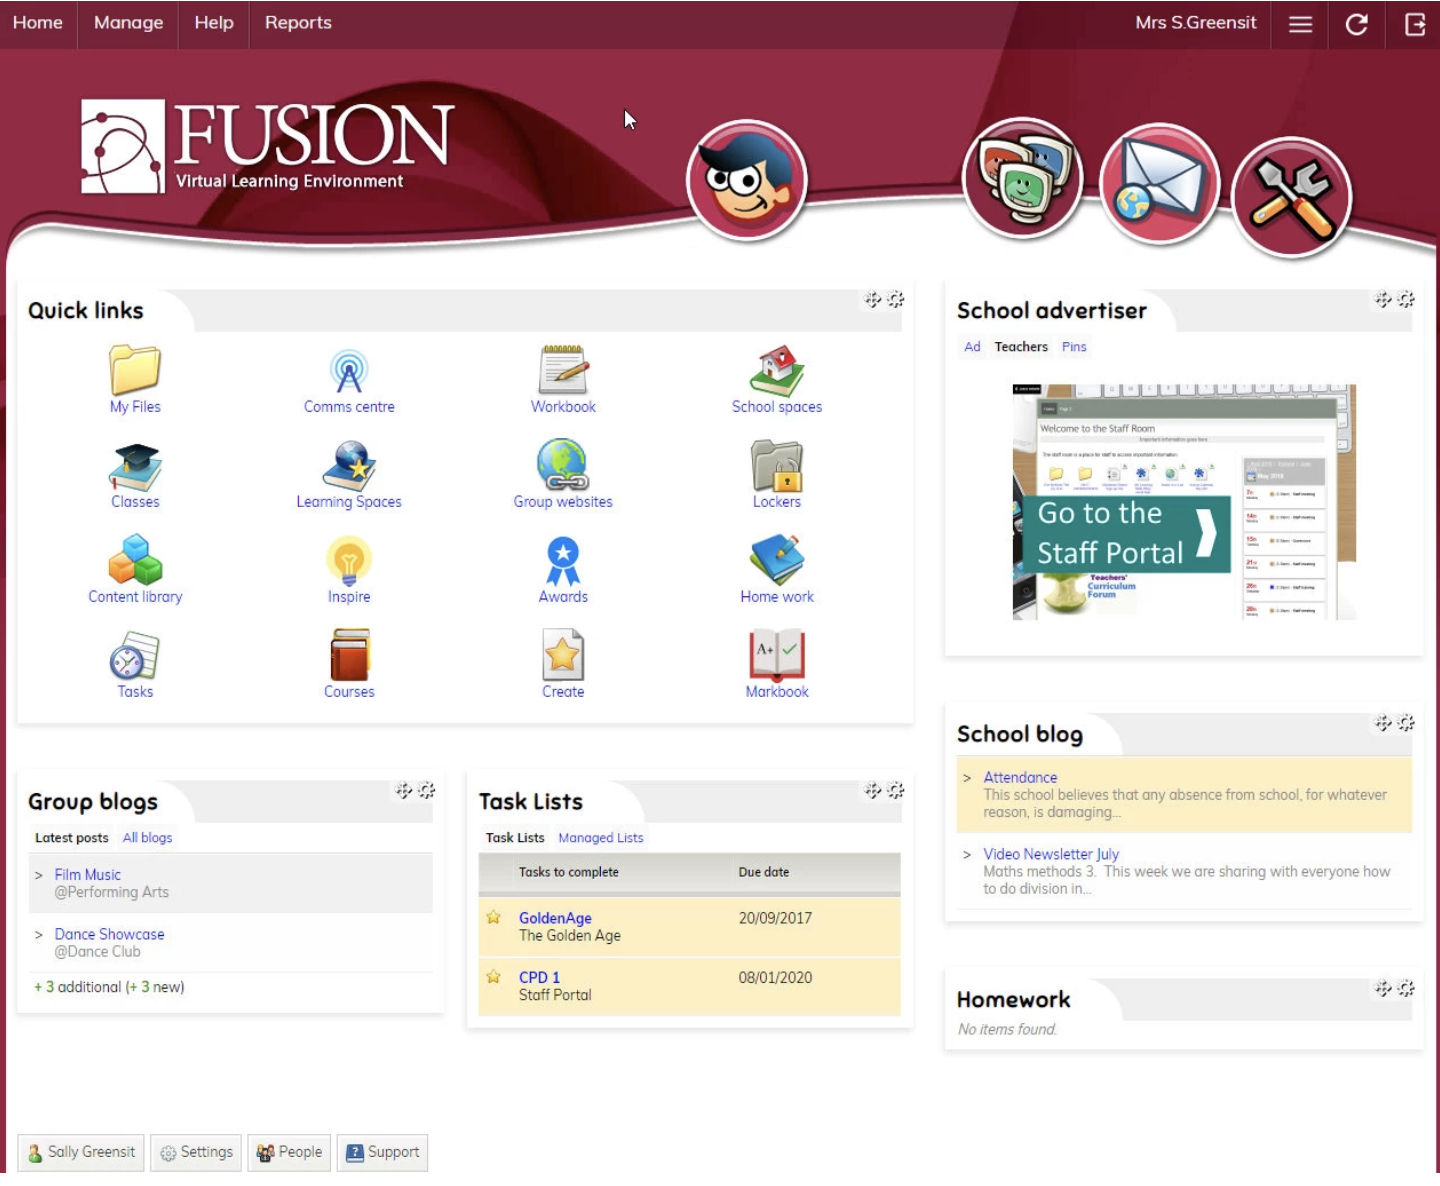Toggle the star beside GoldenAge task
1440x1186 pixels.
494,917
